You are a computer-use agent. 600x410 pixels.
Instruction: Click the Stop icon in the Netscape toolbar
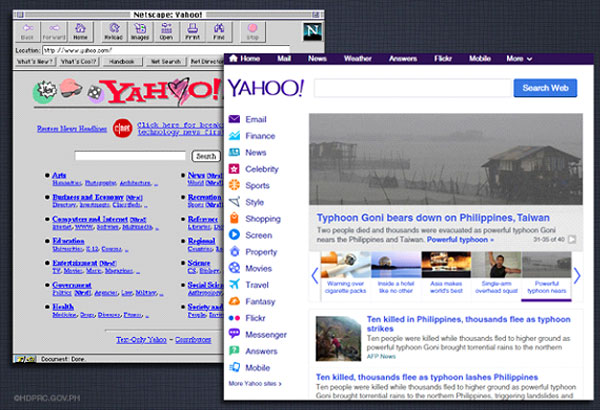[253, 32]
